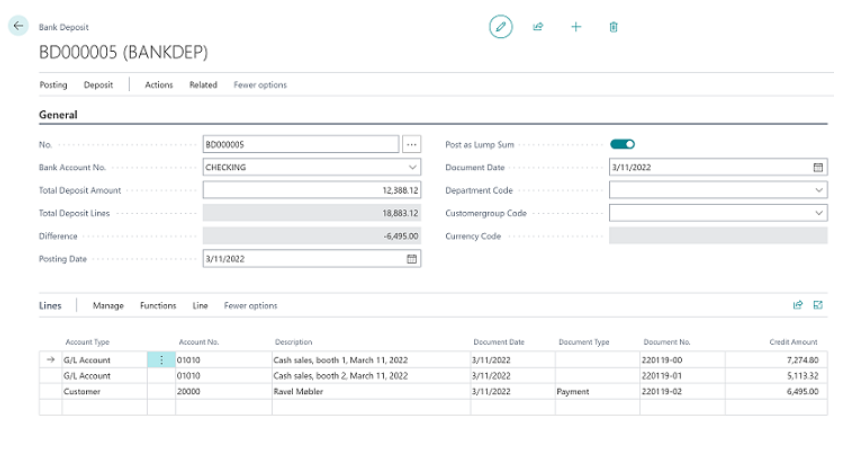Image resolution: width=861 pixels, height=449 pixels.
Task: Delete deposit using trash icon
Action: tap(613, 27)
